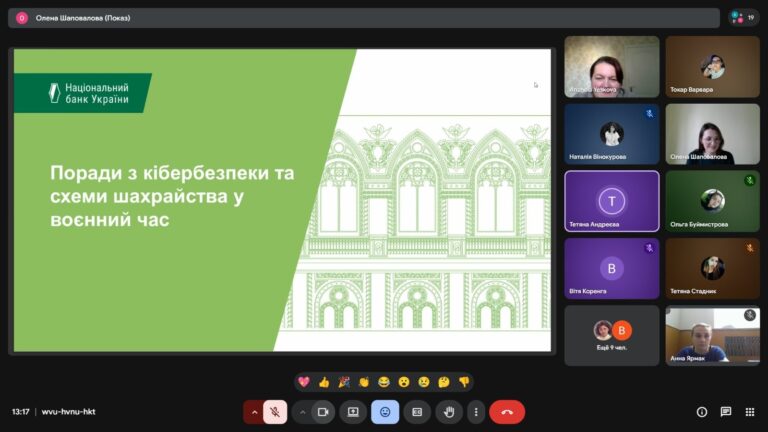Viewport: 768px width, 432px height.
Task: Click the 13:17 clock text
Action: coord(21,412)
